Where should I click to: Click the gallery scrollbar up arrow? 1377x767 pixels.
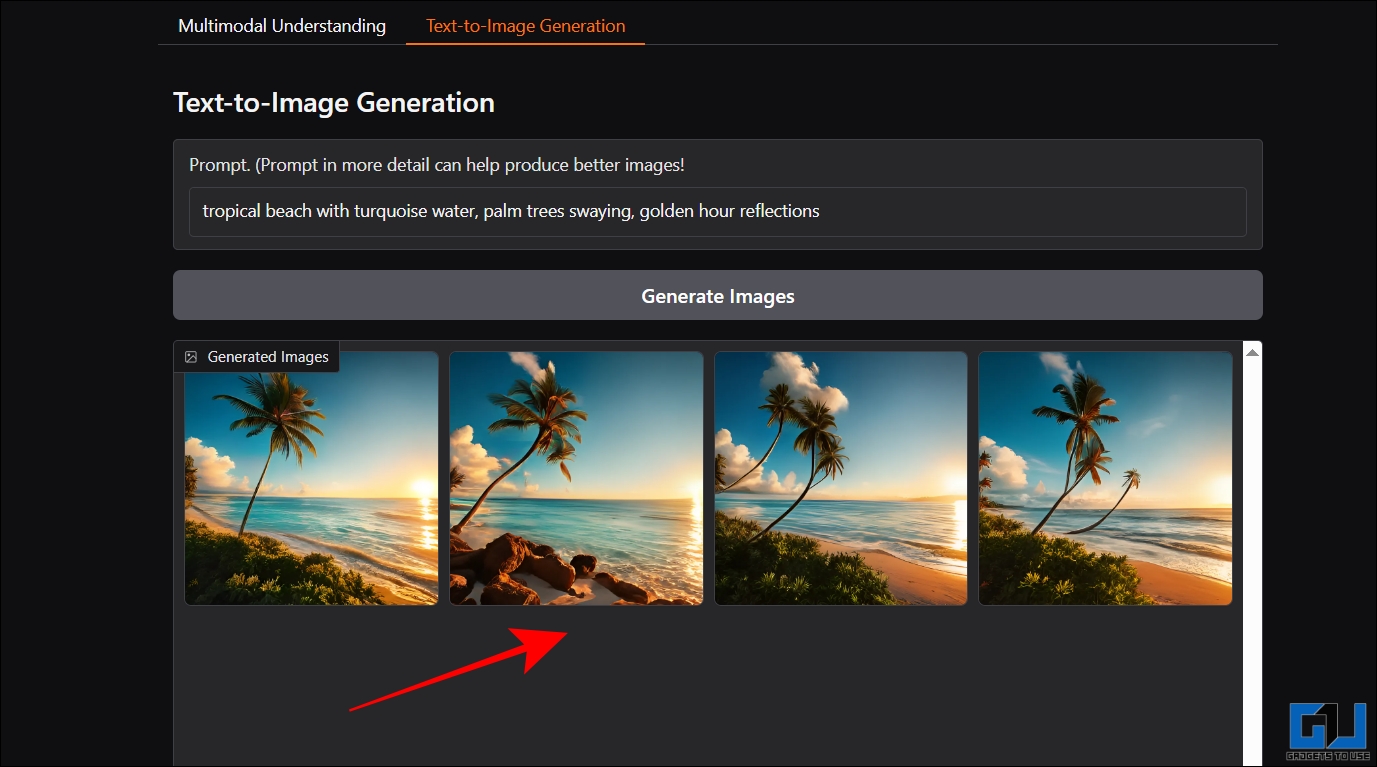[1252, 352]
